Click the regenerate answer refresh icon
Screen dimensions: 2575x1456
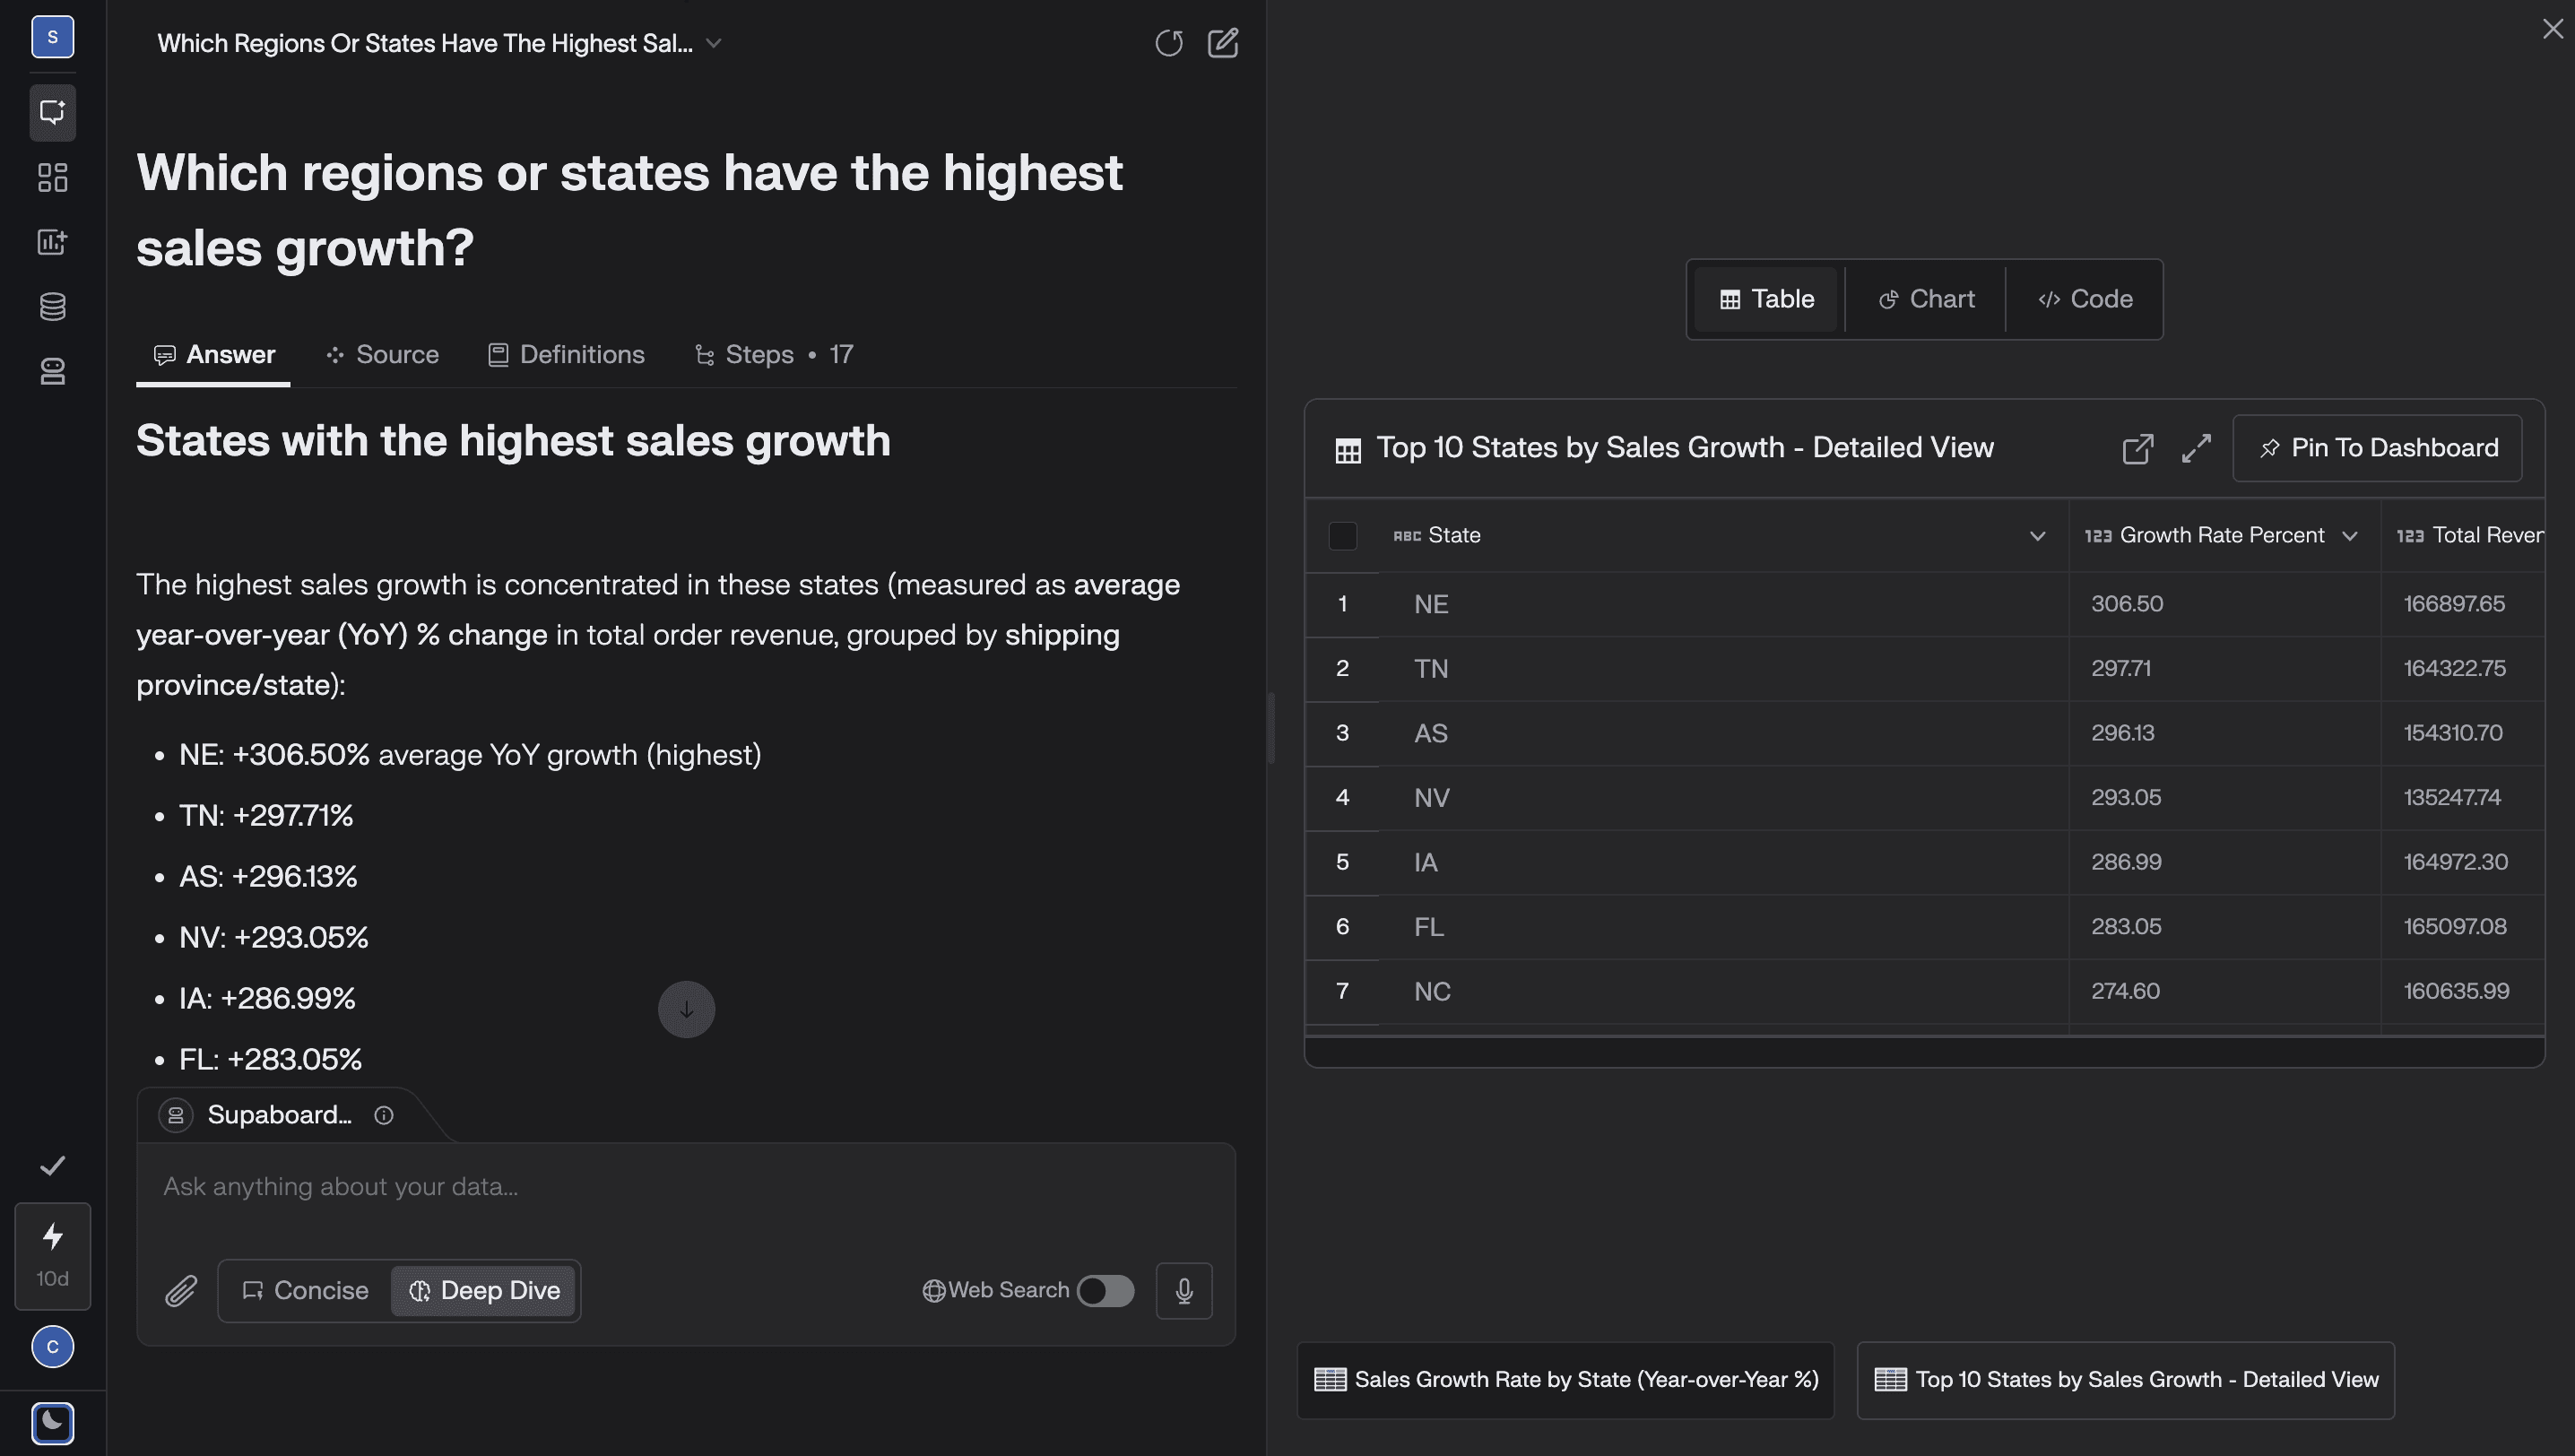pos(1168,43)
